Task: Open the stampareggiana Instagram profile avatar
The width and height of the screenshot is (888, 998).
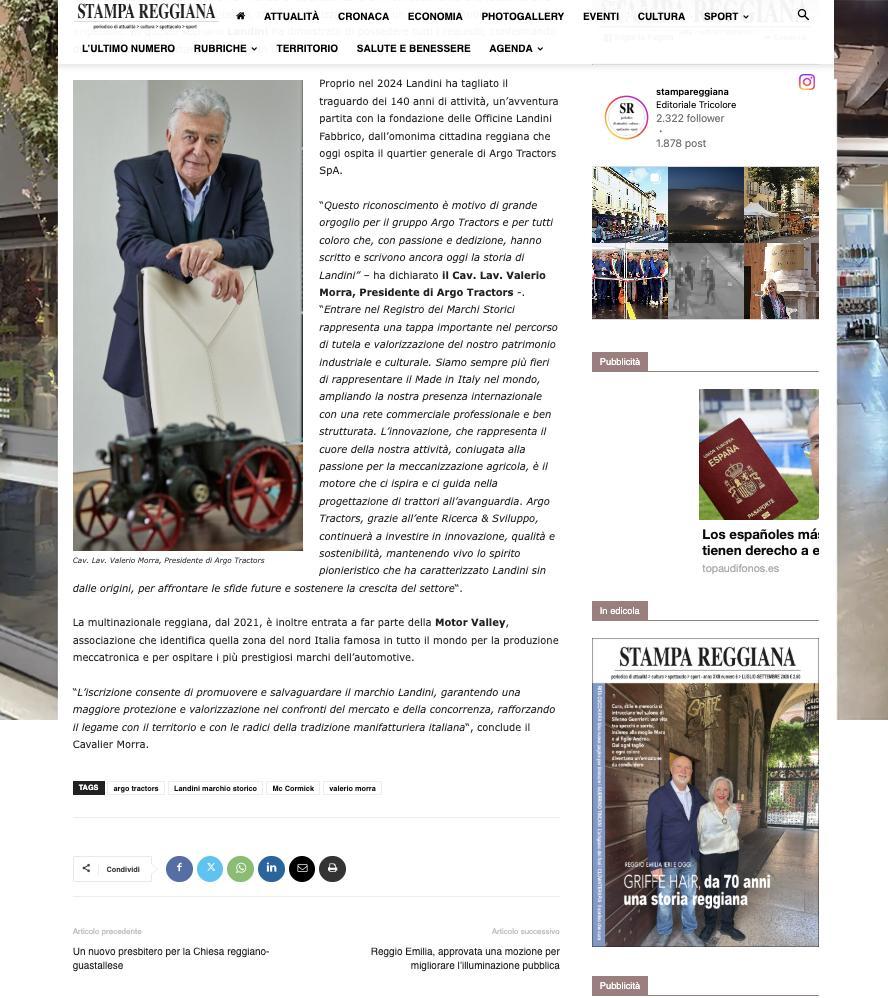Action: tap(626, 117)
